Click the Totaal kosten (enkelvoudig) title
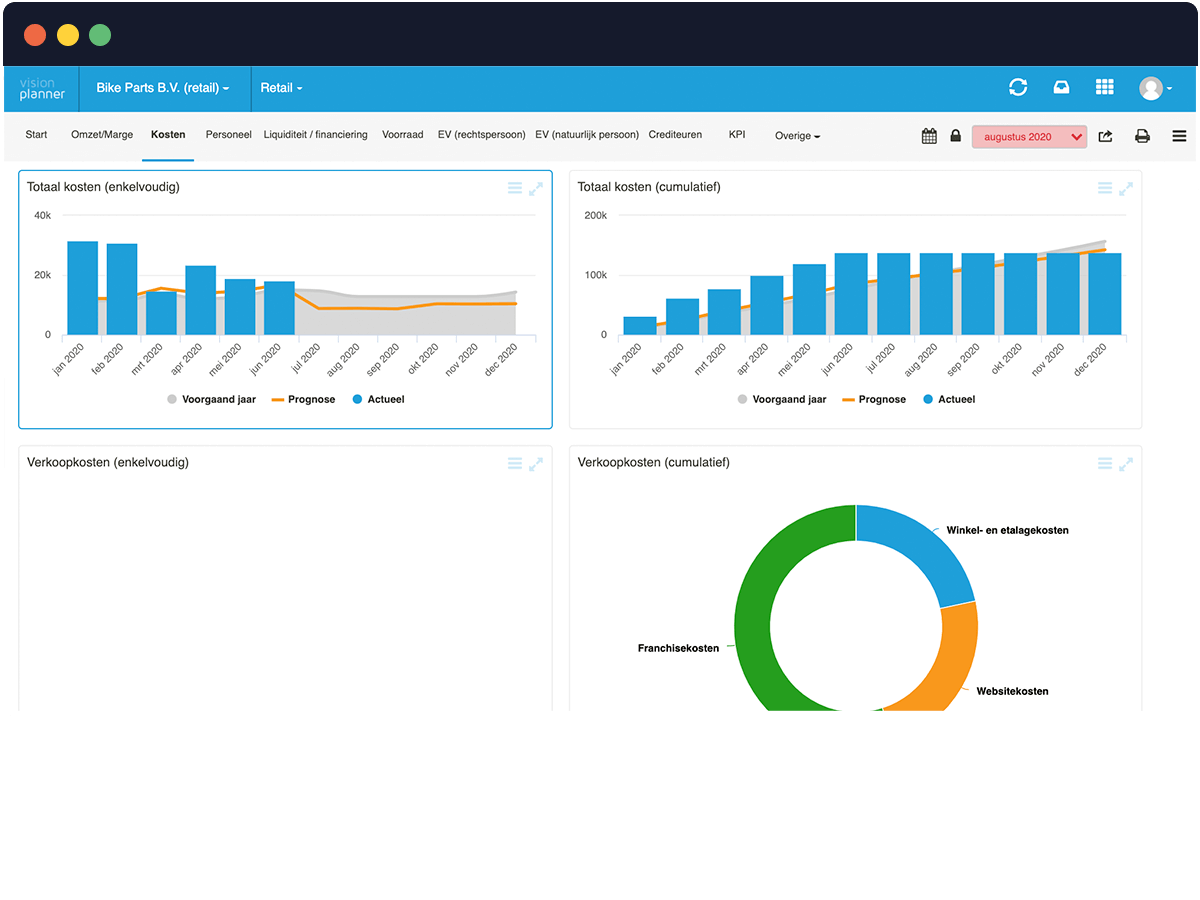The image size is (1200, 900). (x=103, y=187)
